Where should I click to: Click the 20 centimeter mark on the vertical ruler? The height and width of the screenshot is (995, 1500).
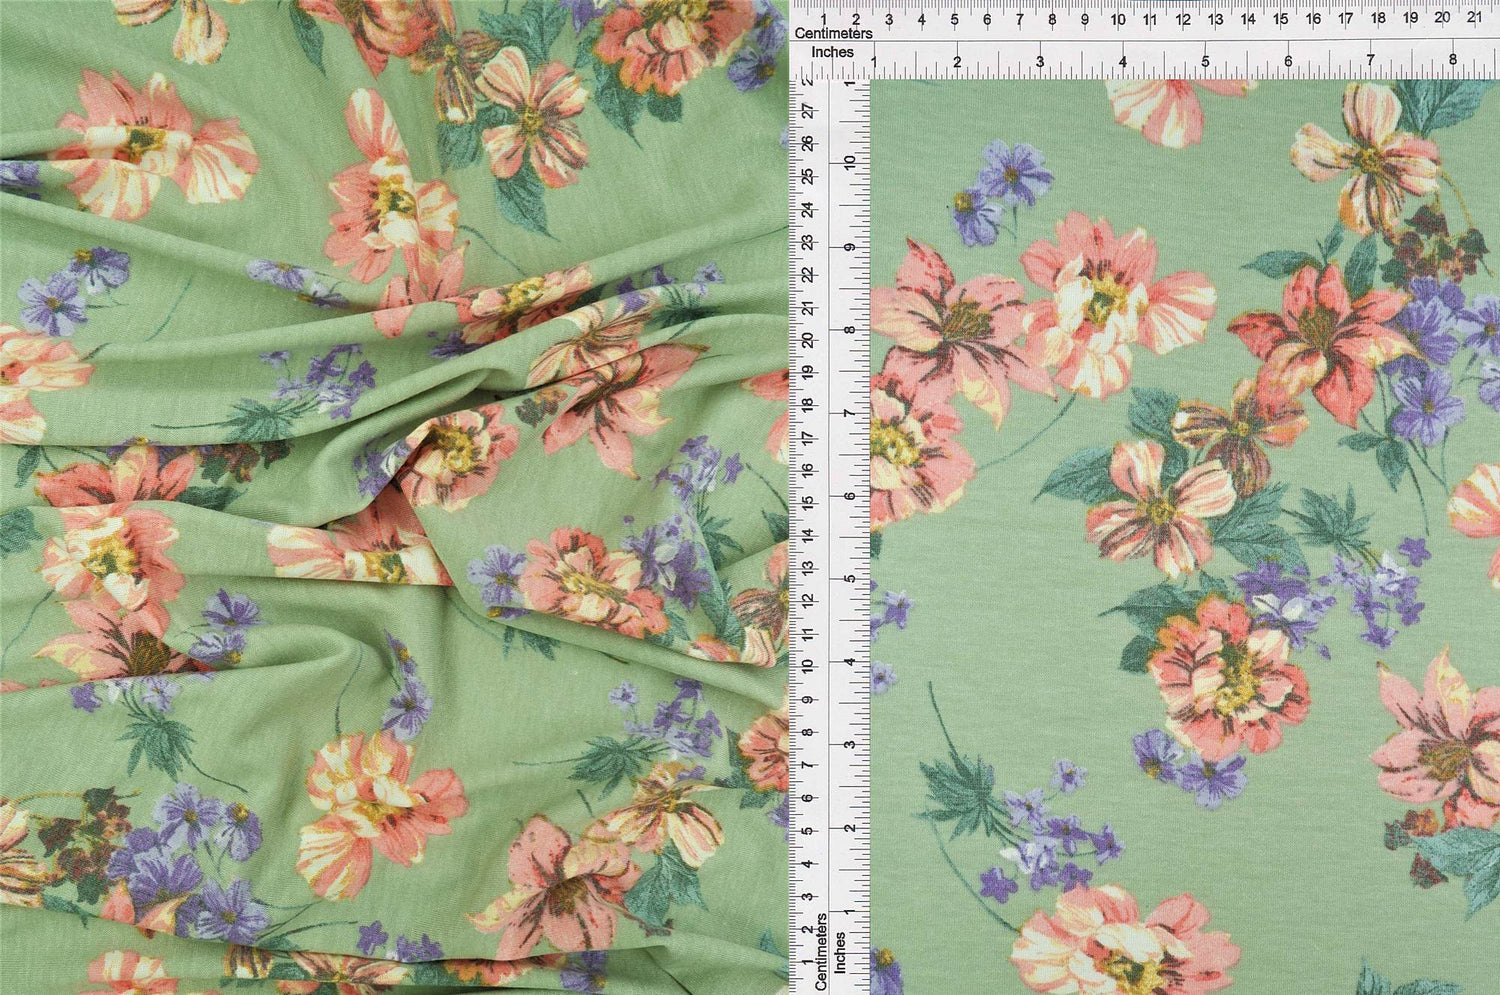[x=807, y=340]
